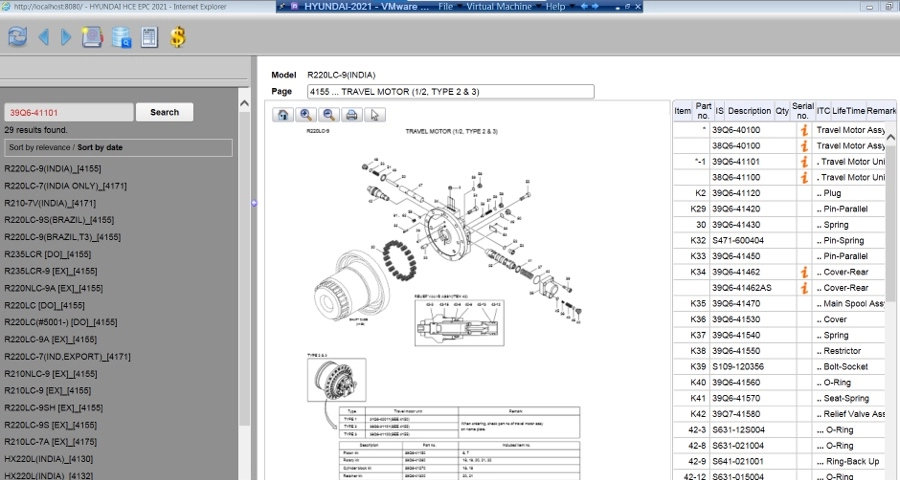
Task: Select part number S471-600404
Action: (738, 241)
